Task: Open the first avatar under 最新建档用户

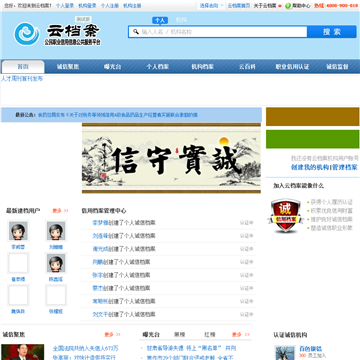Action: (x=18, y=231)
